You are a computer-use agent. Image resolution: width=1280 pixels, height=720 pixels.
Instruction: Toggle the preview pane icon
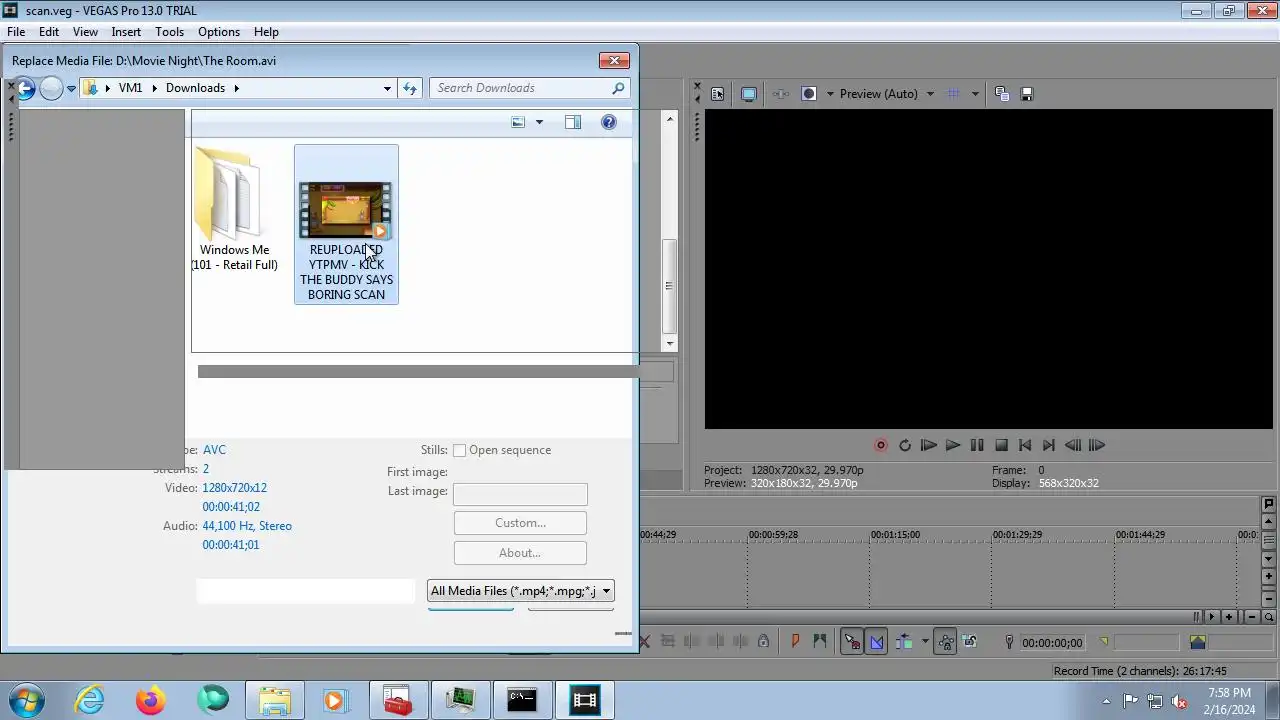572,122
